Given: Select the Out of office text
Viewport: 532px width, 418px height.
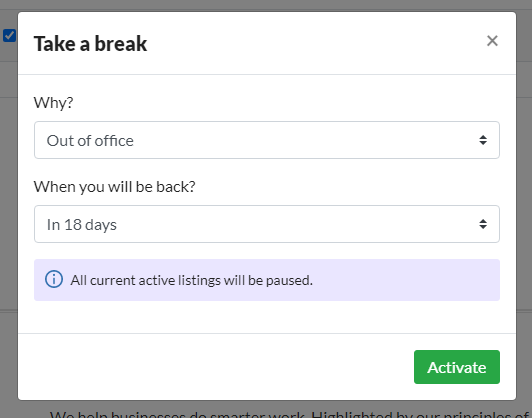Looking at the screenshot, I should click(x=90, y=141).
